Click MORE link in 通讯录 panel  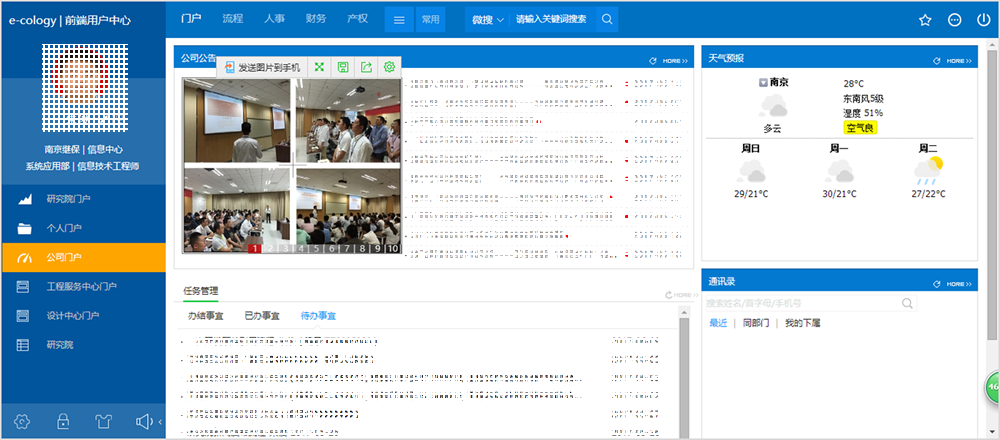tap(959, 284)
